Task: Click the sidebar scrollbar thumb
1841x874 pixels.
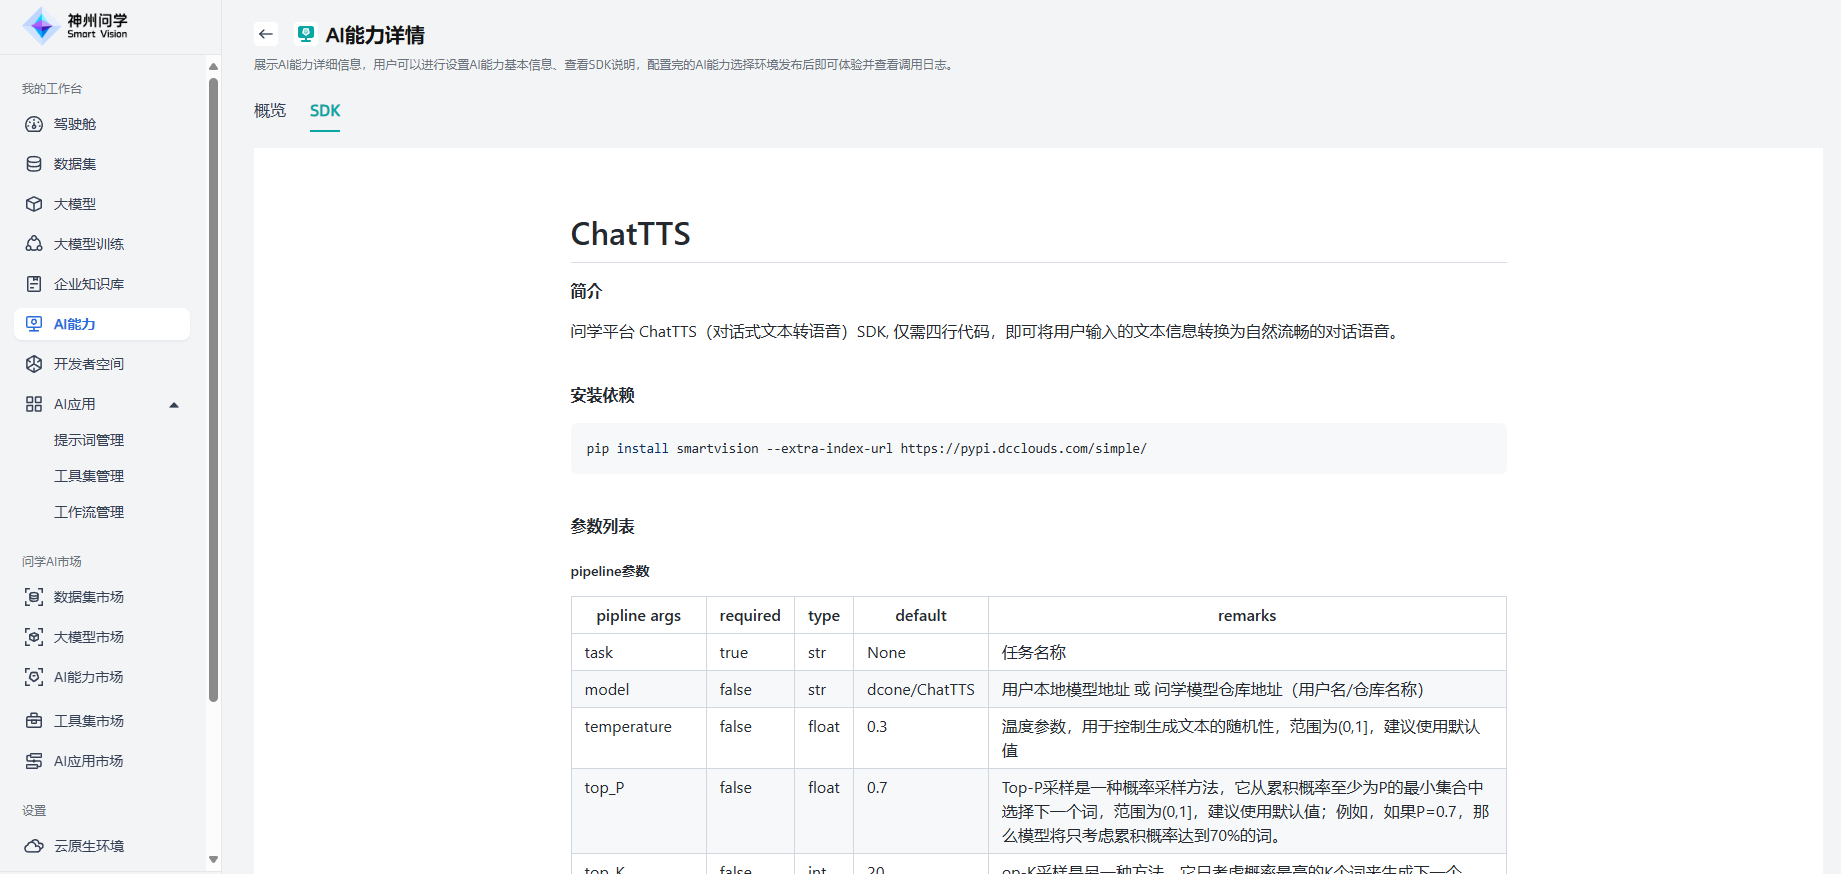Action: coord(213,390)
